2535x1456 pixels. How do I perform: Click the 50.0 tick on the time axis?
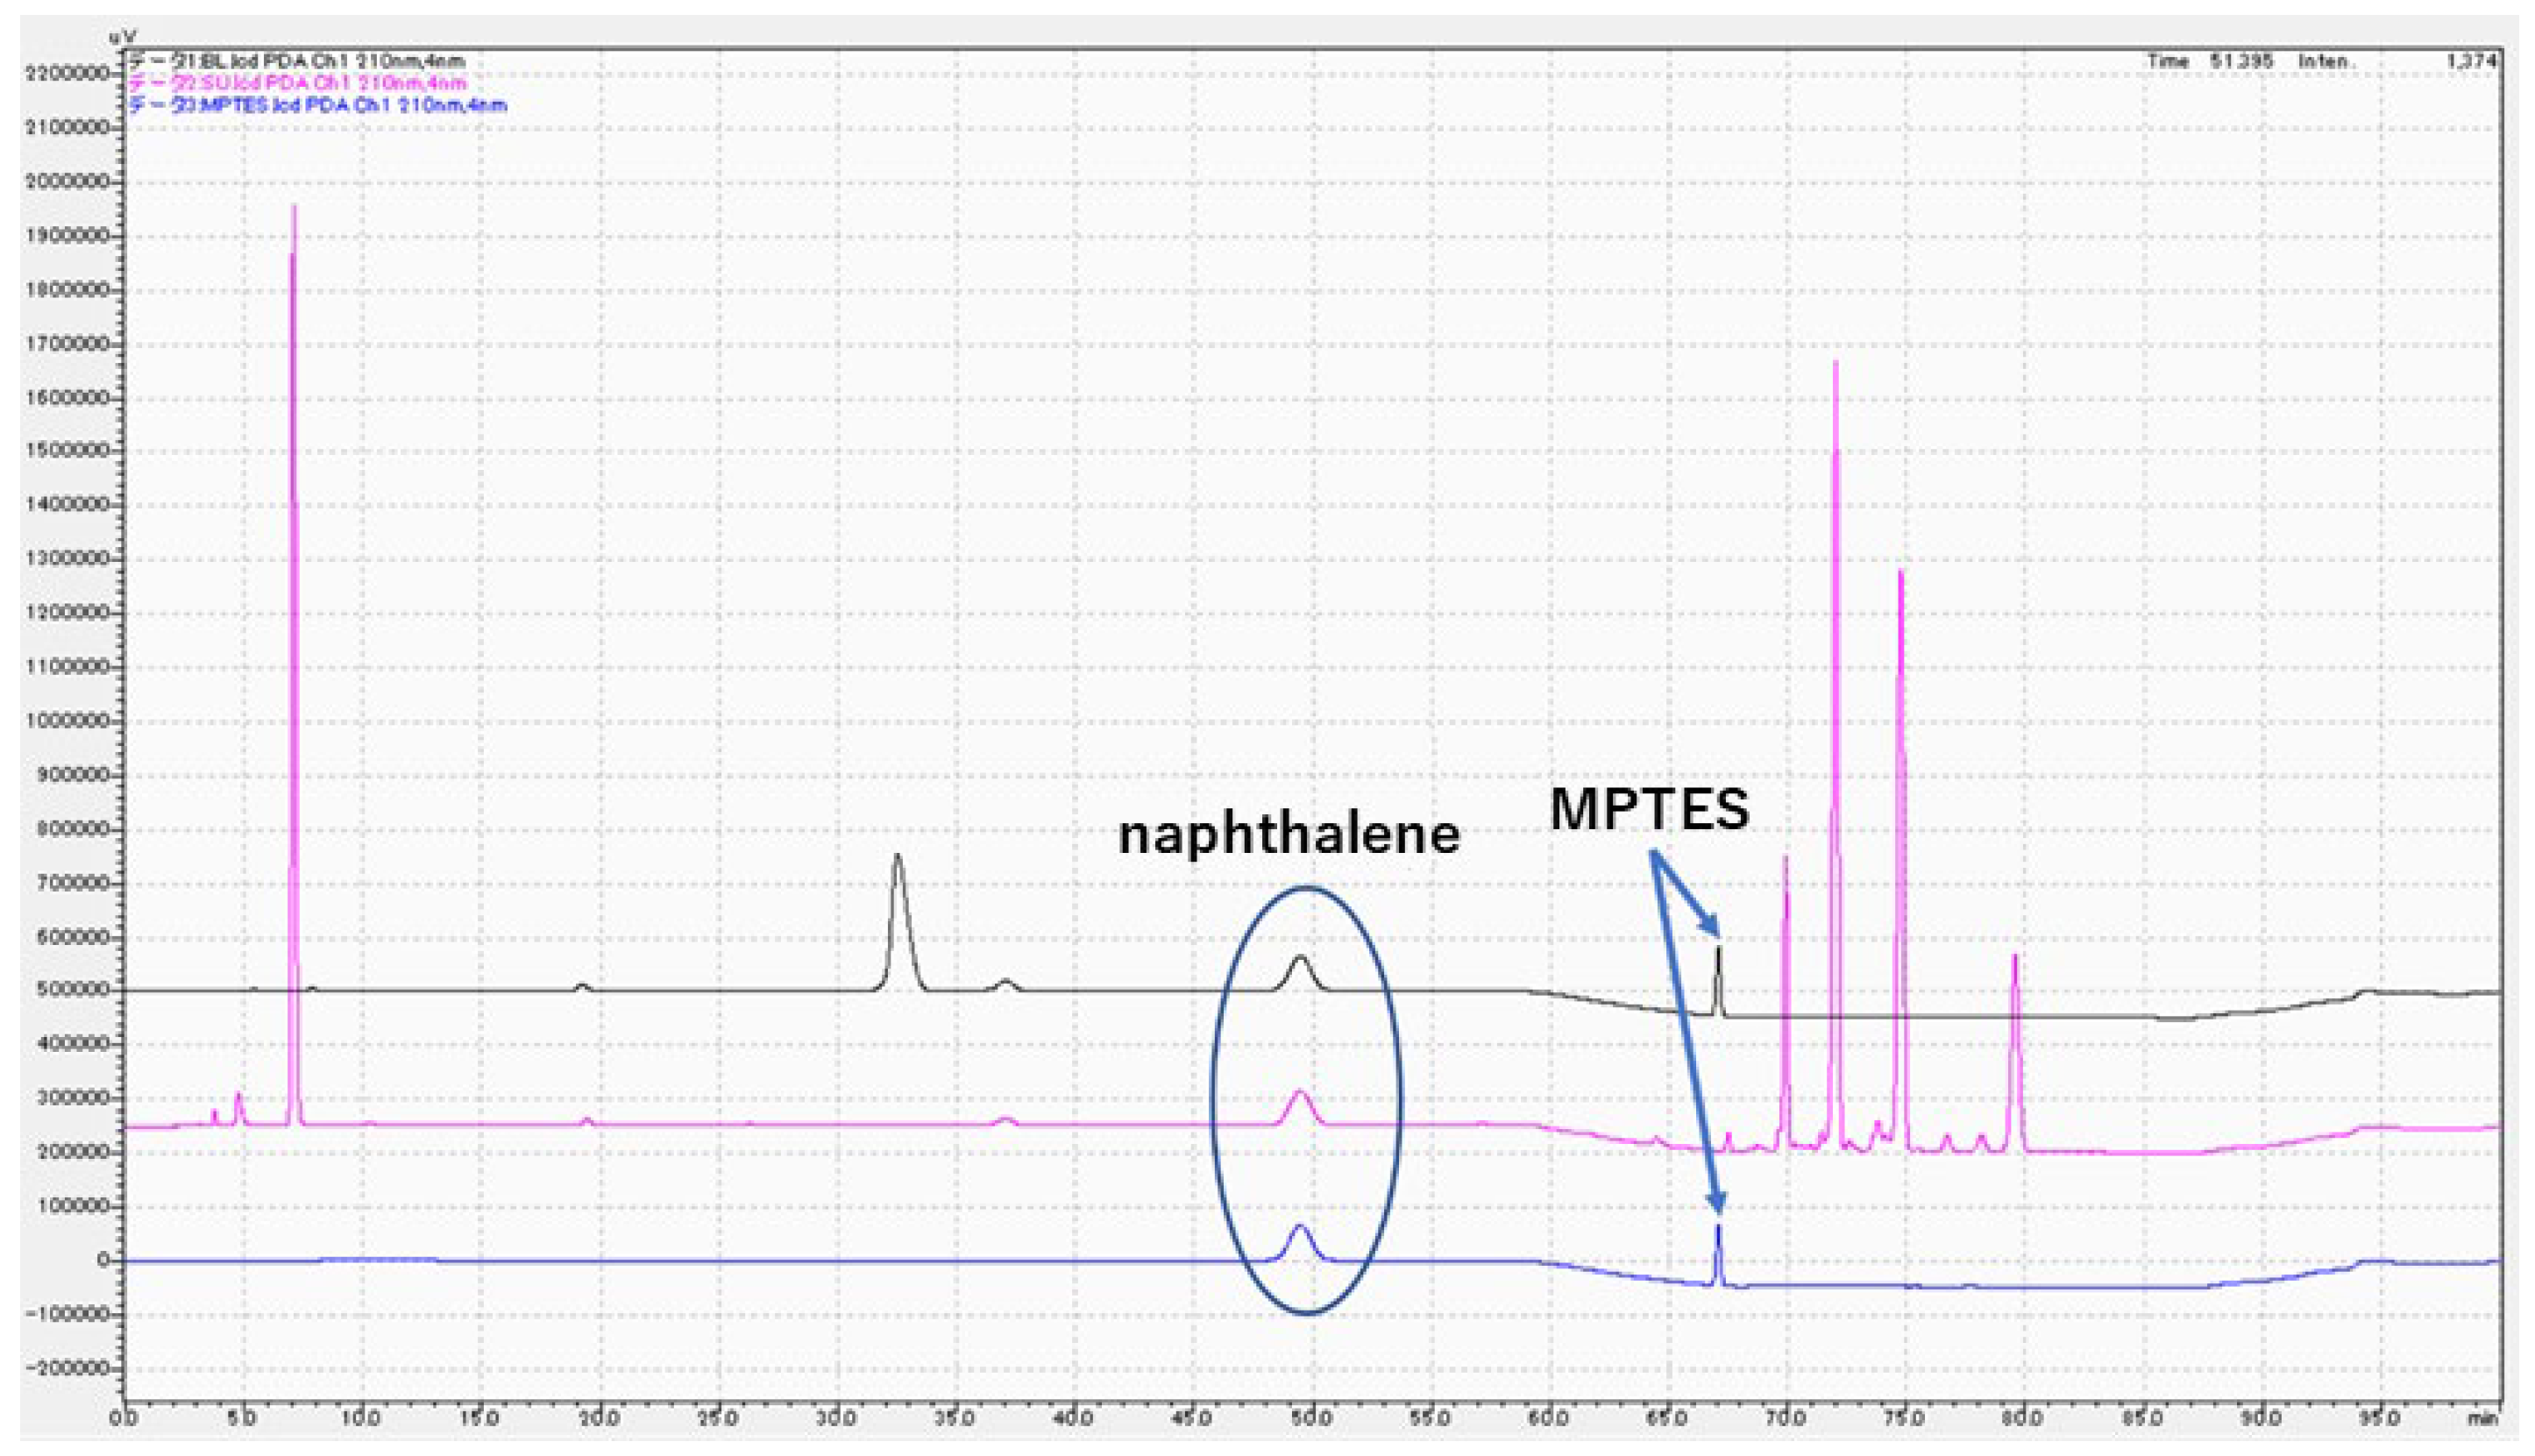coord(1311,1418)
